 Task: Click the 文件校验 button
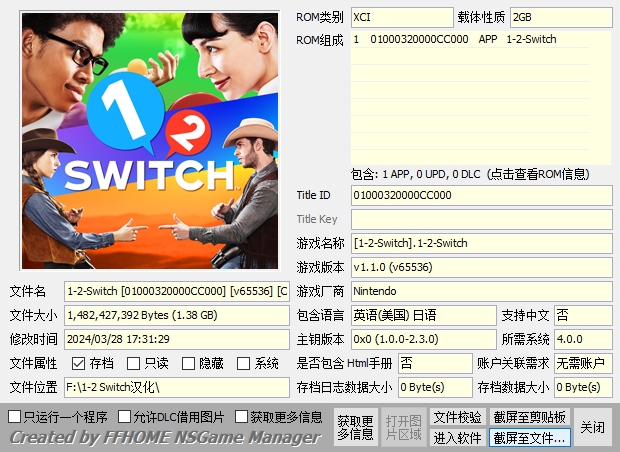(457, 417)
